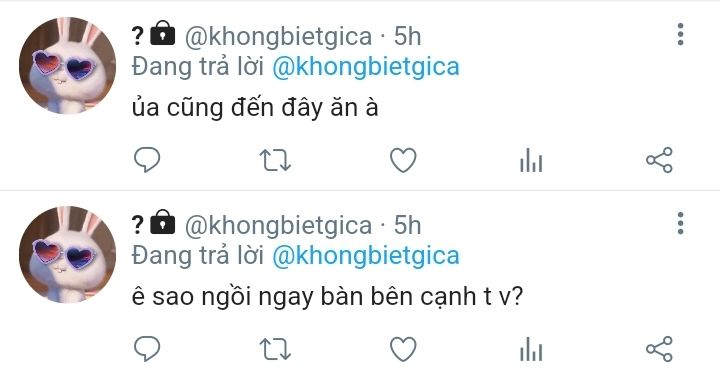Reply to the "ê sao ngồi ngay bàn" tweet
The height and width of the screenshot is (377, 720).
(147, 349)
